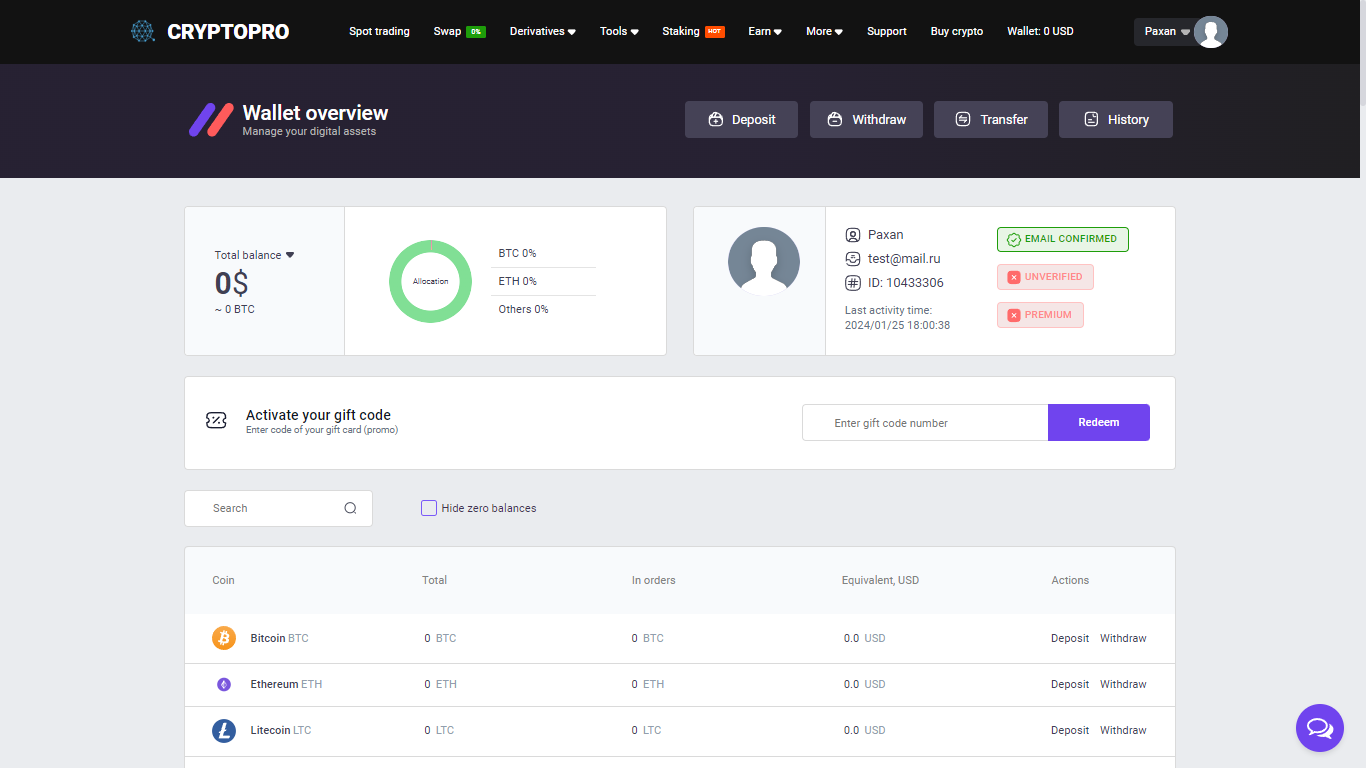Go to Spot trading page
Screen dimensions: 1366x768
(379, 32)
